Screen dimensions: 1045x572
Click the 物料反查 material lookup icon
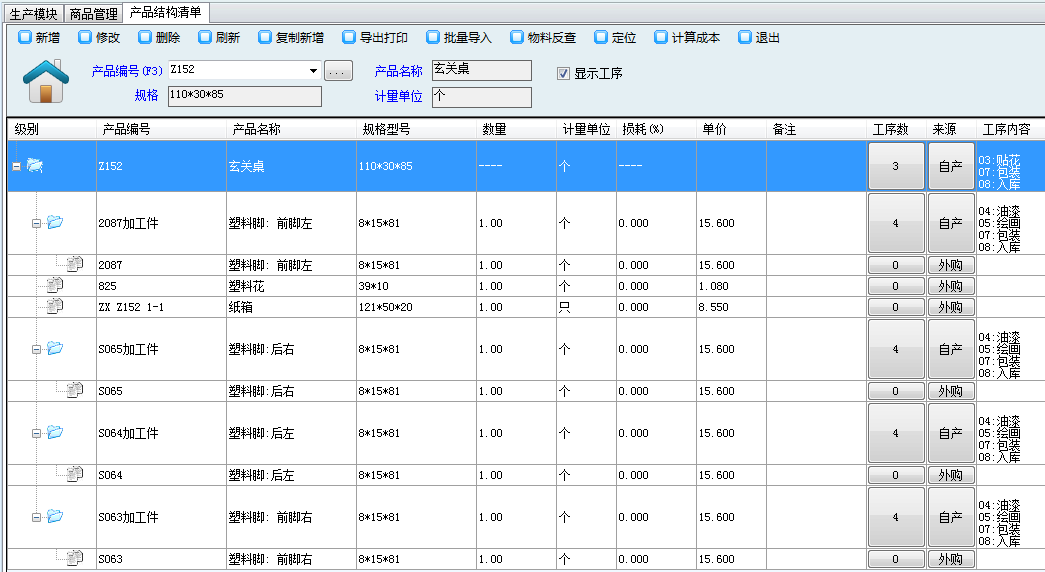517,38
